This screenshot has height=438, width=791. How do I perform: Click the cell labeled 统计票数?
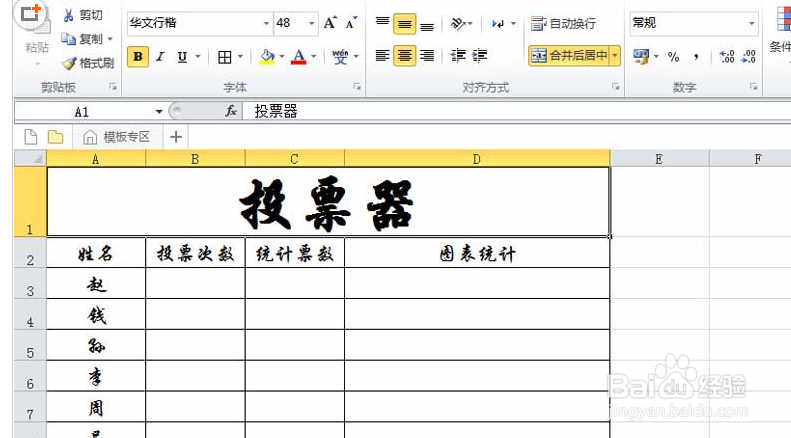pos(295,253)
